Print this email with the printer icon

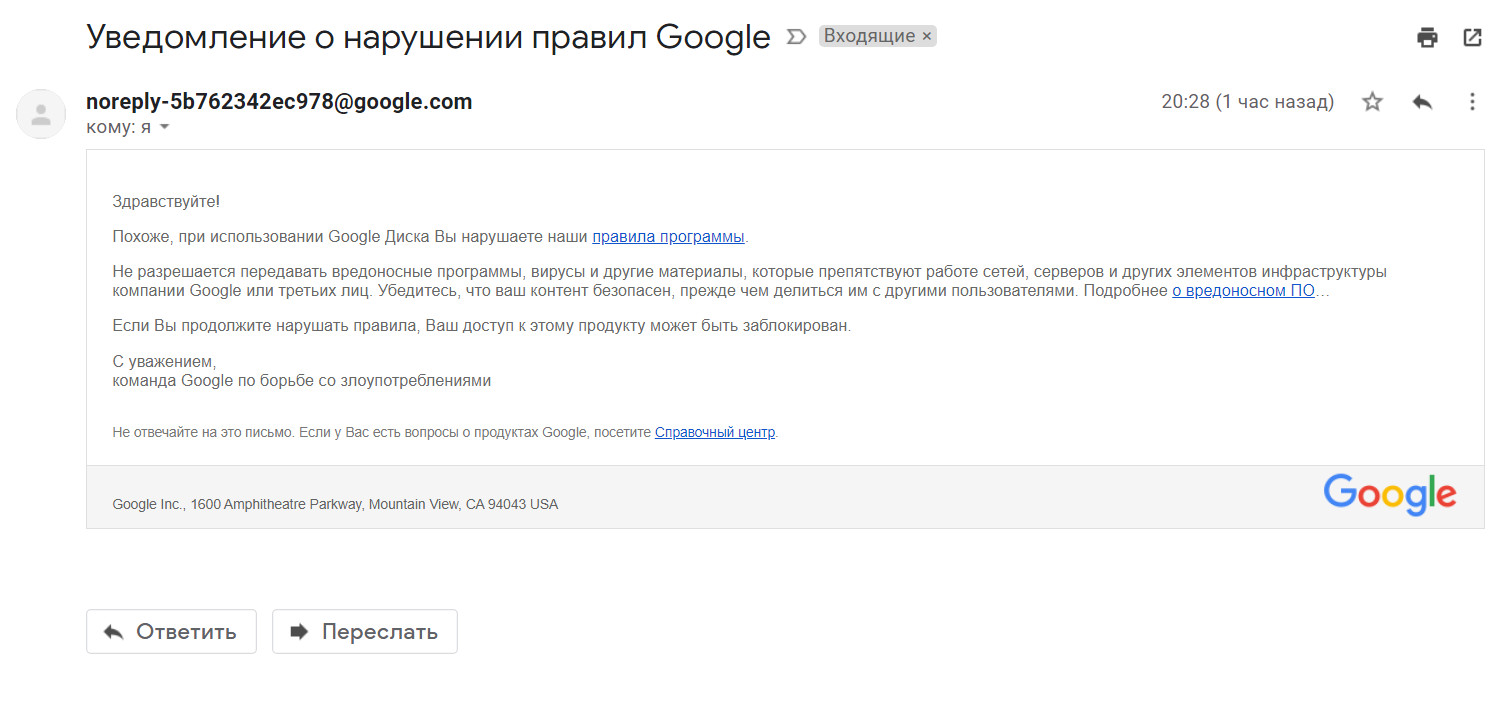pyautogui.click(x=1427, y=38)
